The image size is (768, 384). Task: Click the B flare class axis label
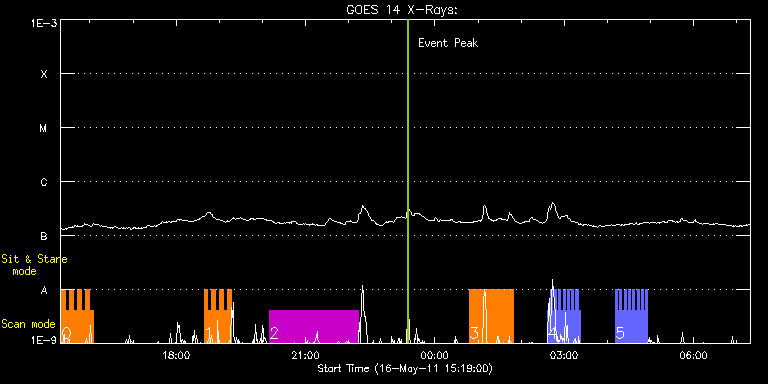(x=44, y=236)
